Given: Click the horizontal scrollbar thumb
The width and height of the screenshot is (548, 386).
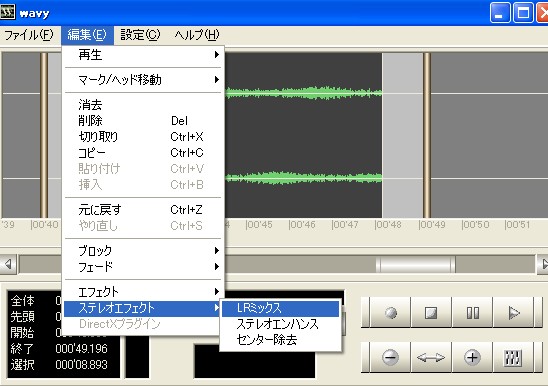Looking at the screenshot, I should [416, 264].
